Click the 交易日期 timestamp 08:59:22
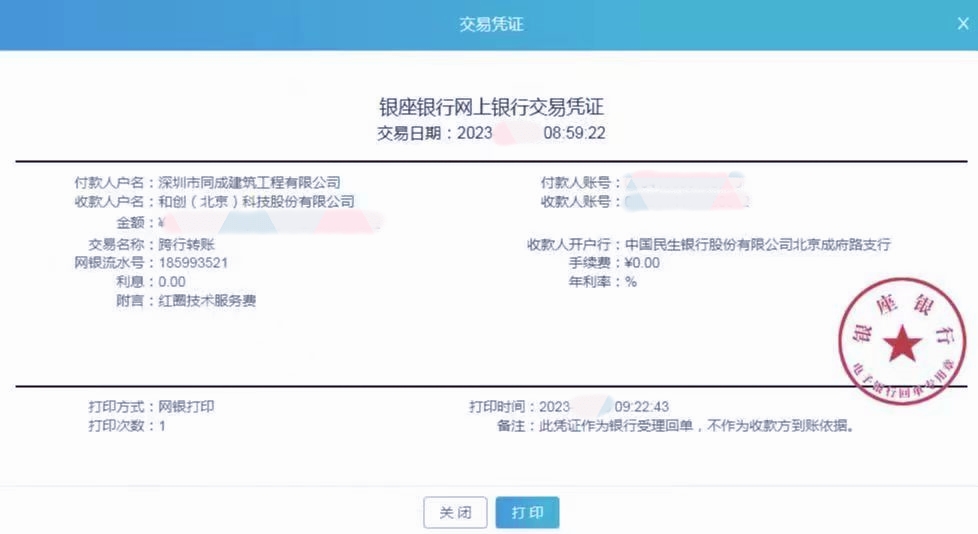Image resolution: width=978 pixels, height=534 pixels. coord(574,133)
